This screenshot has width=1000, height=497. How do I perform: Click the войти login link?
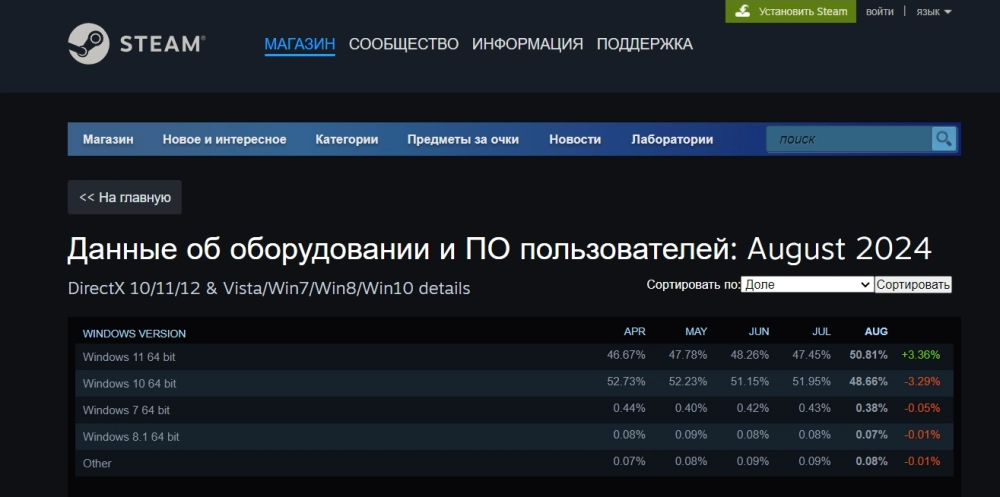tap(880, 12)
